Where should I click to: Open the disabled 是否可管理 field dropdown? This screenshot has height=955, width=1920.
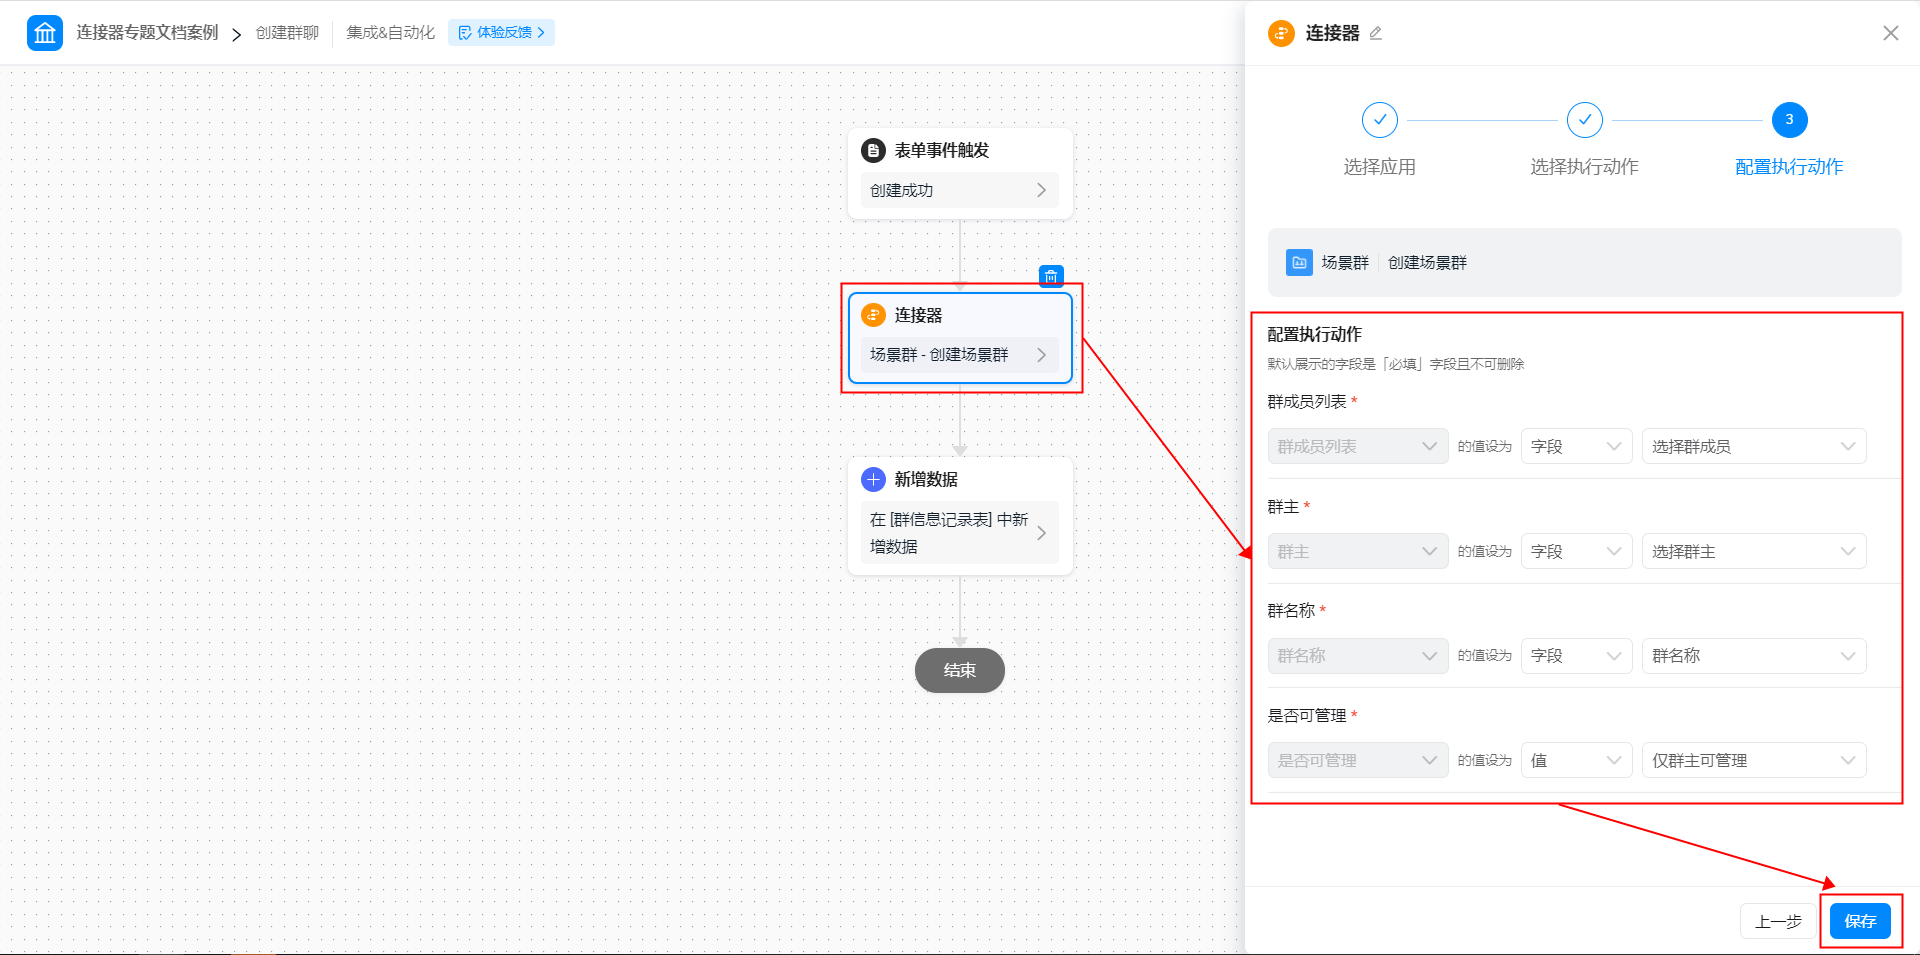click(x=1358, y=760)
